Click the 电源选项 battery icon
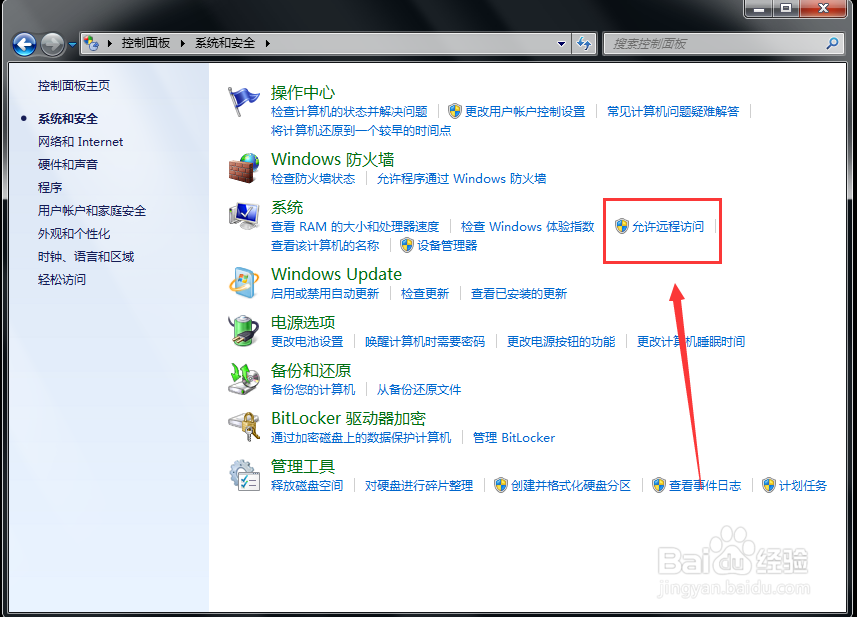Screen dimensions: 857x617 (x=245, y=330)
